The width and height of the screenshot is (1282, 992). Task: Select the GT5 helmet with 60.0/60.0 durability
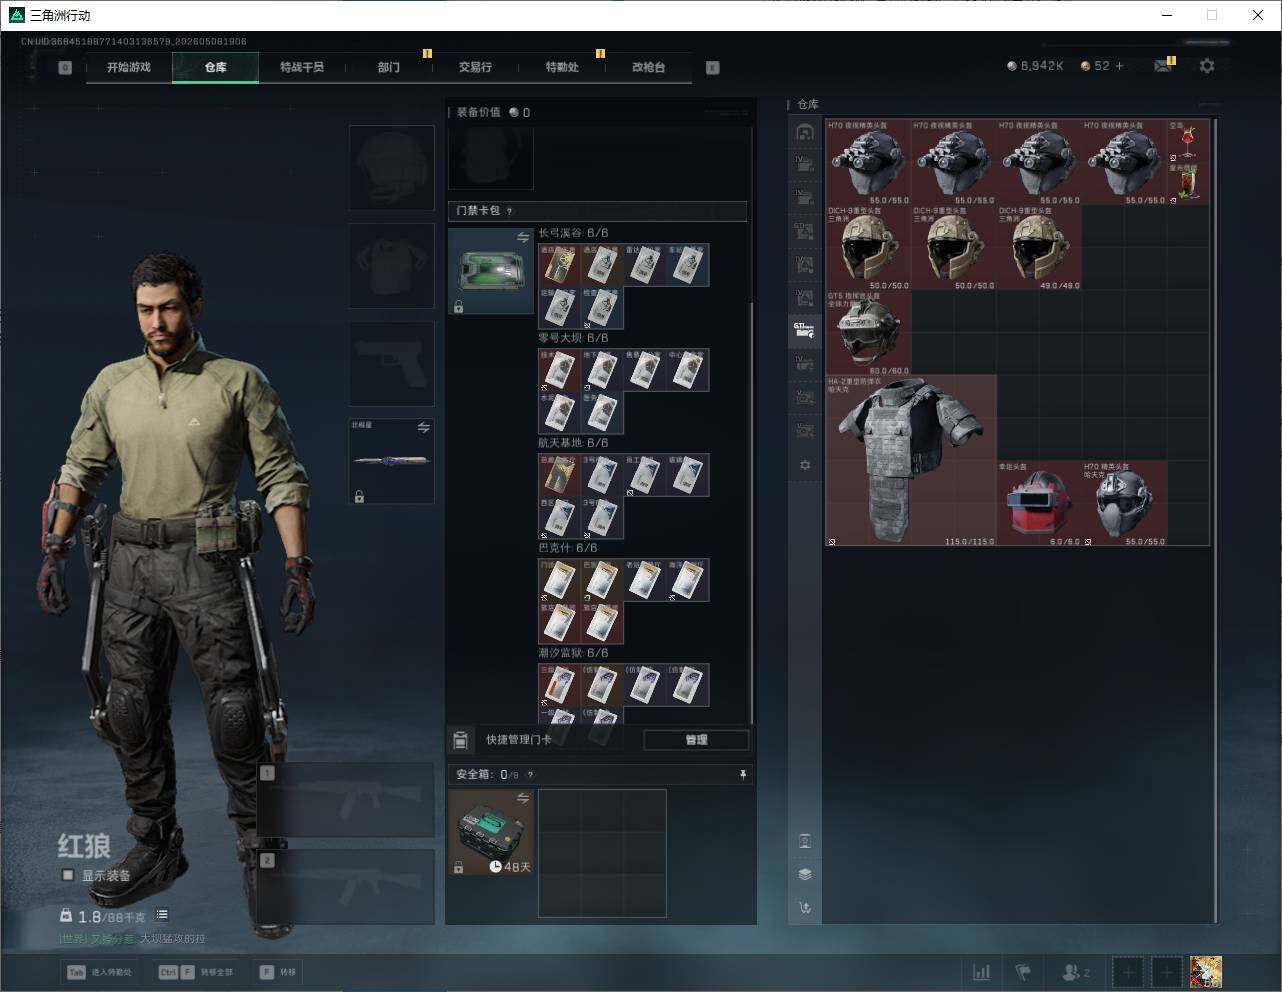[x=868, y=333]
